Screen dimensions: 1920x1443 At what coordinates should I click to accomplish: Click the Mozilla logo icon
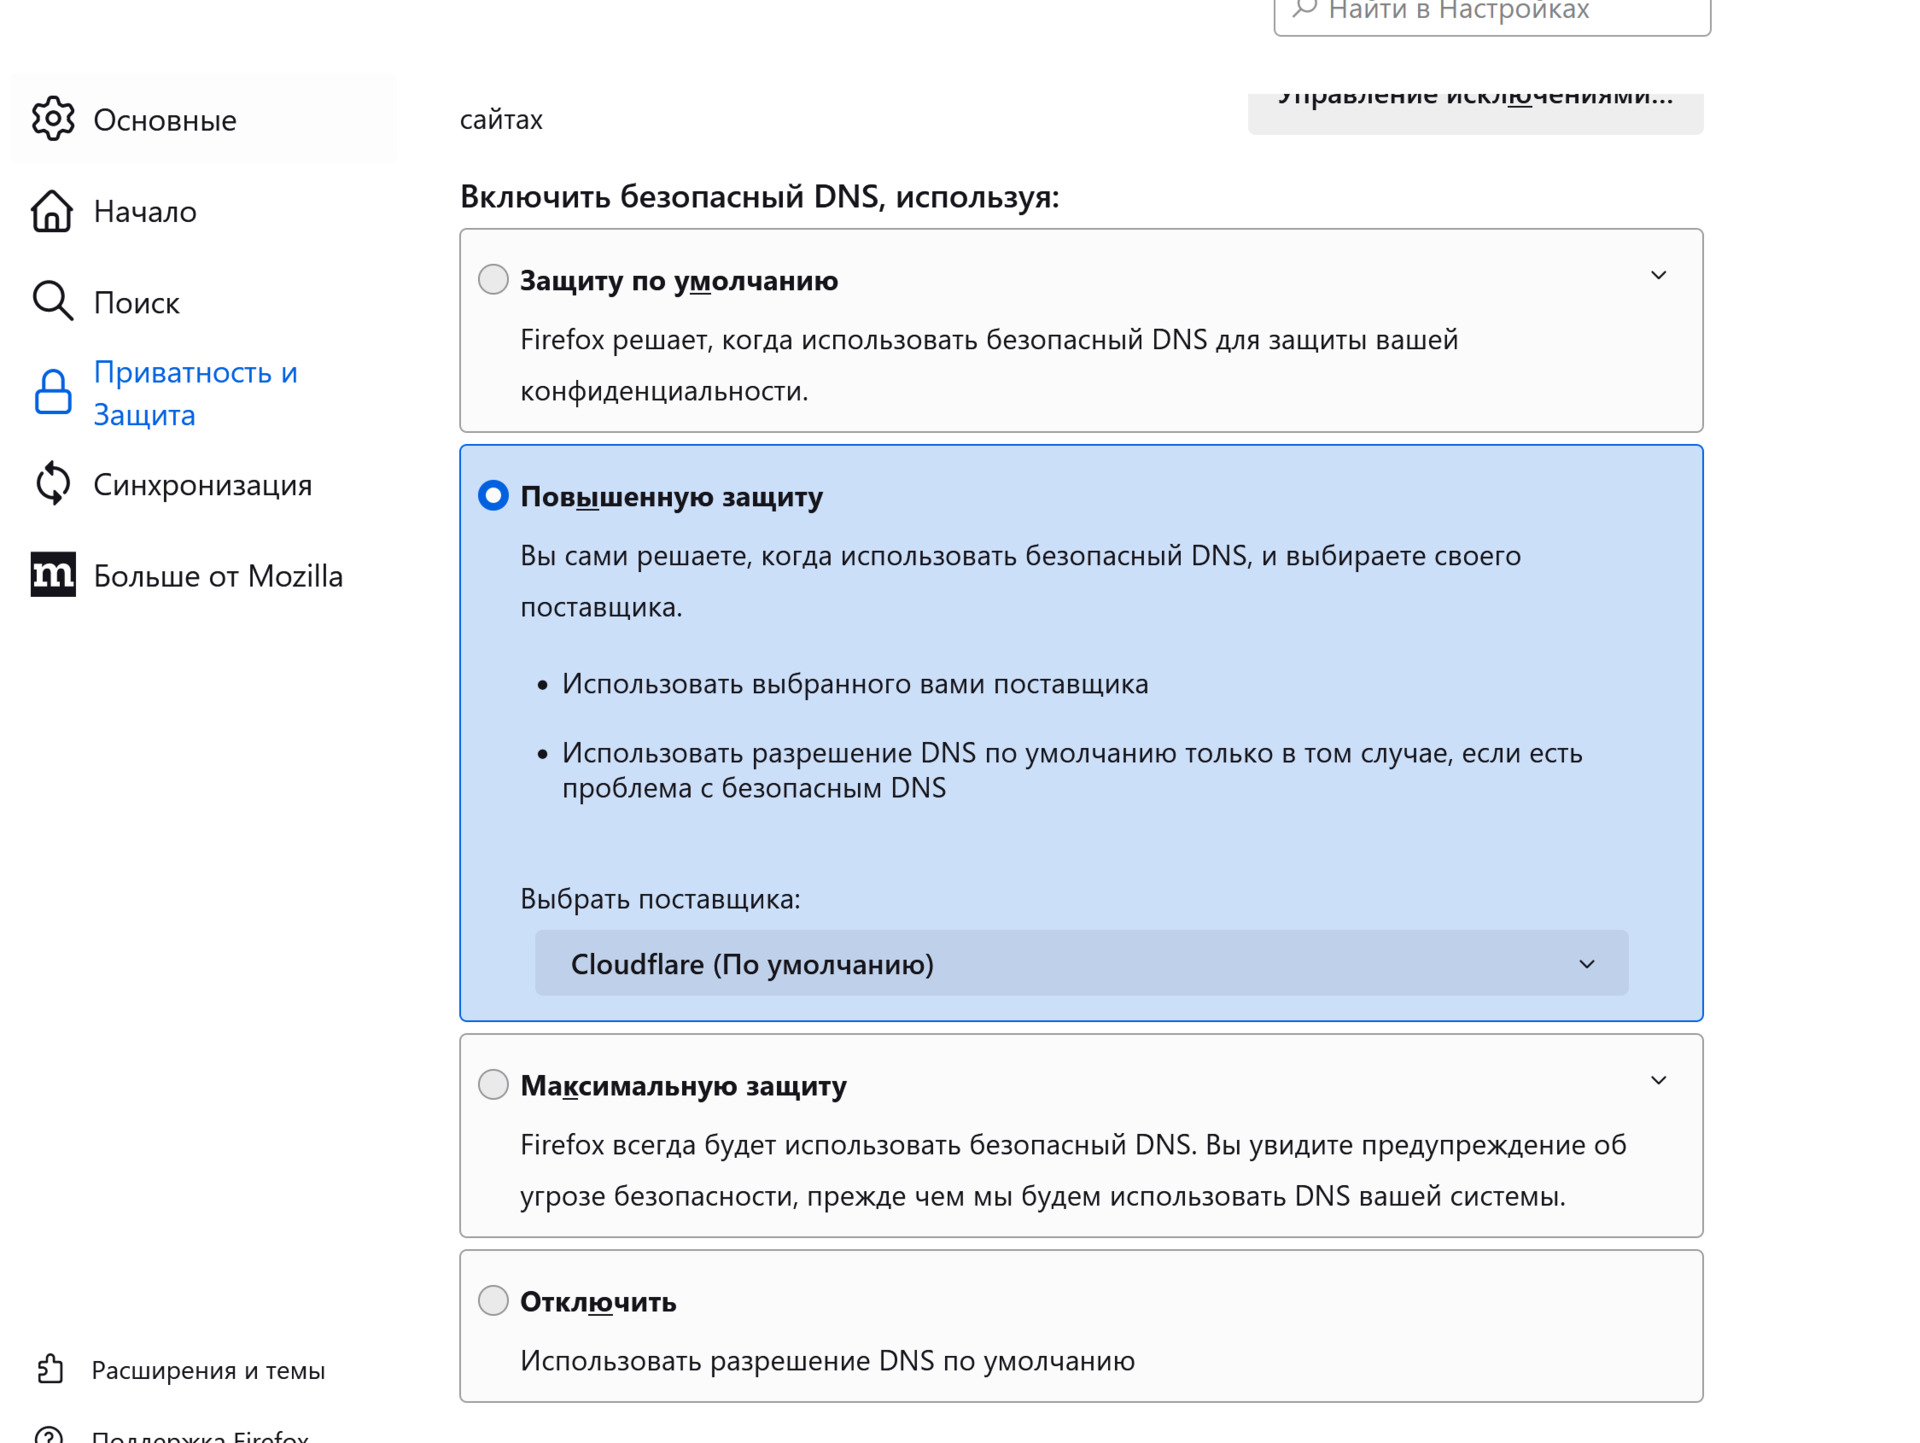(x=52, y=575)
